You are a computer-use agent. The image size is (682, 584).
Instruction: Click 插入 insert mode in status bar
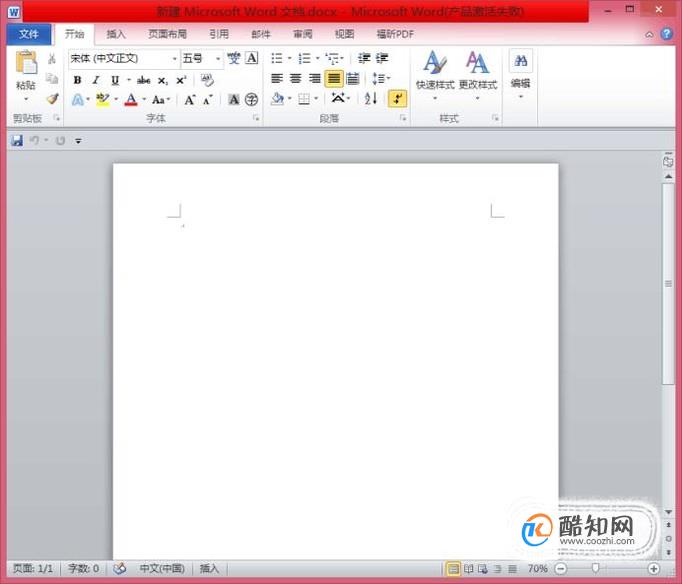pos(209,568)
